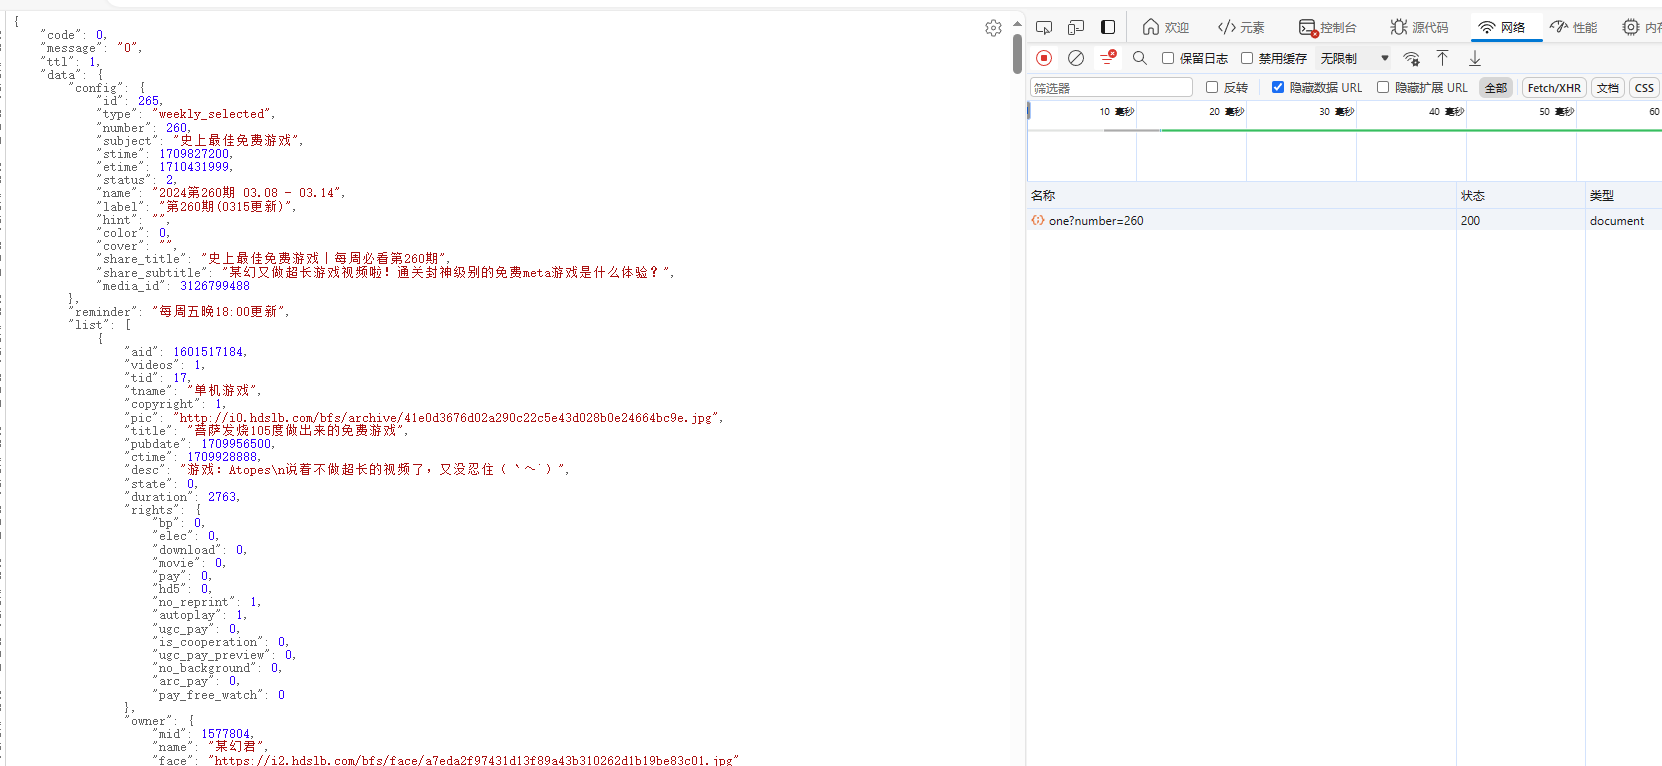Sort by 类型 type column header
Viewport: 1662px width, 766px height.
(1624, 195)
